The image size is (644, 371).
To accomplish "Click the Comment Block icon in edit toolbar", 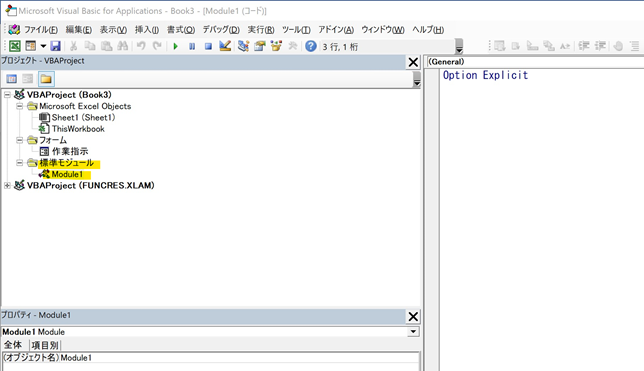I will [635, 46].
